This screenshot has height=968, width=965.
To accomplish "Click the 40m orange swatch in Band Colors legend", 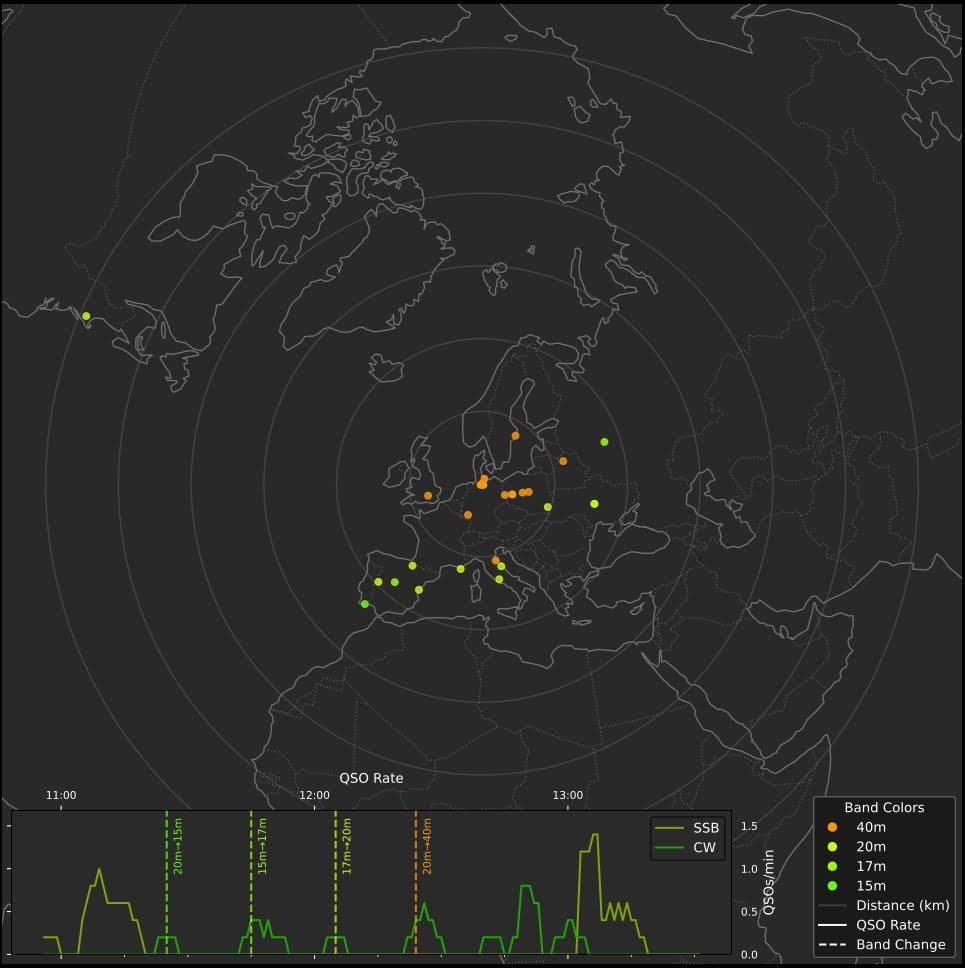I will pos(832,827).
